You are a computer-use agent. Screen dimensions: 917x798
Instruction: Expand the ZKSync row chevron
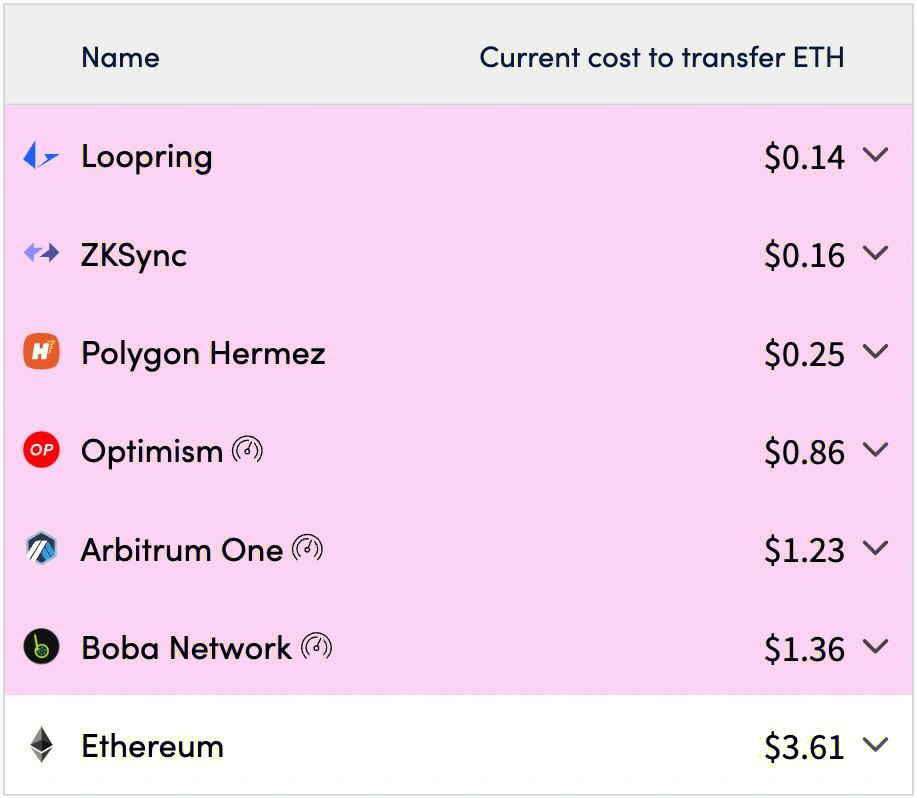[875, 253]
